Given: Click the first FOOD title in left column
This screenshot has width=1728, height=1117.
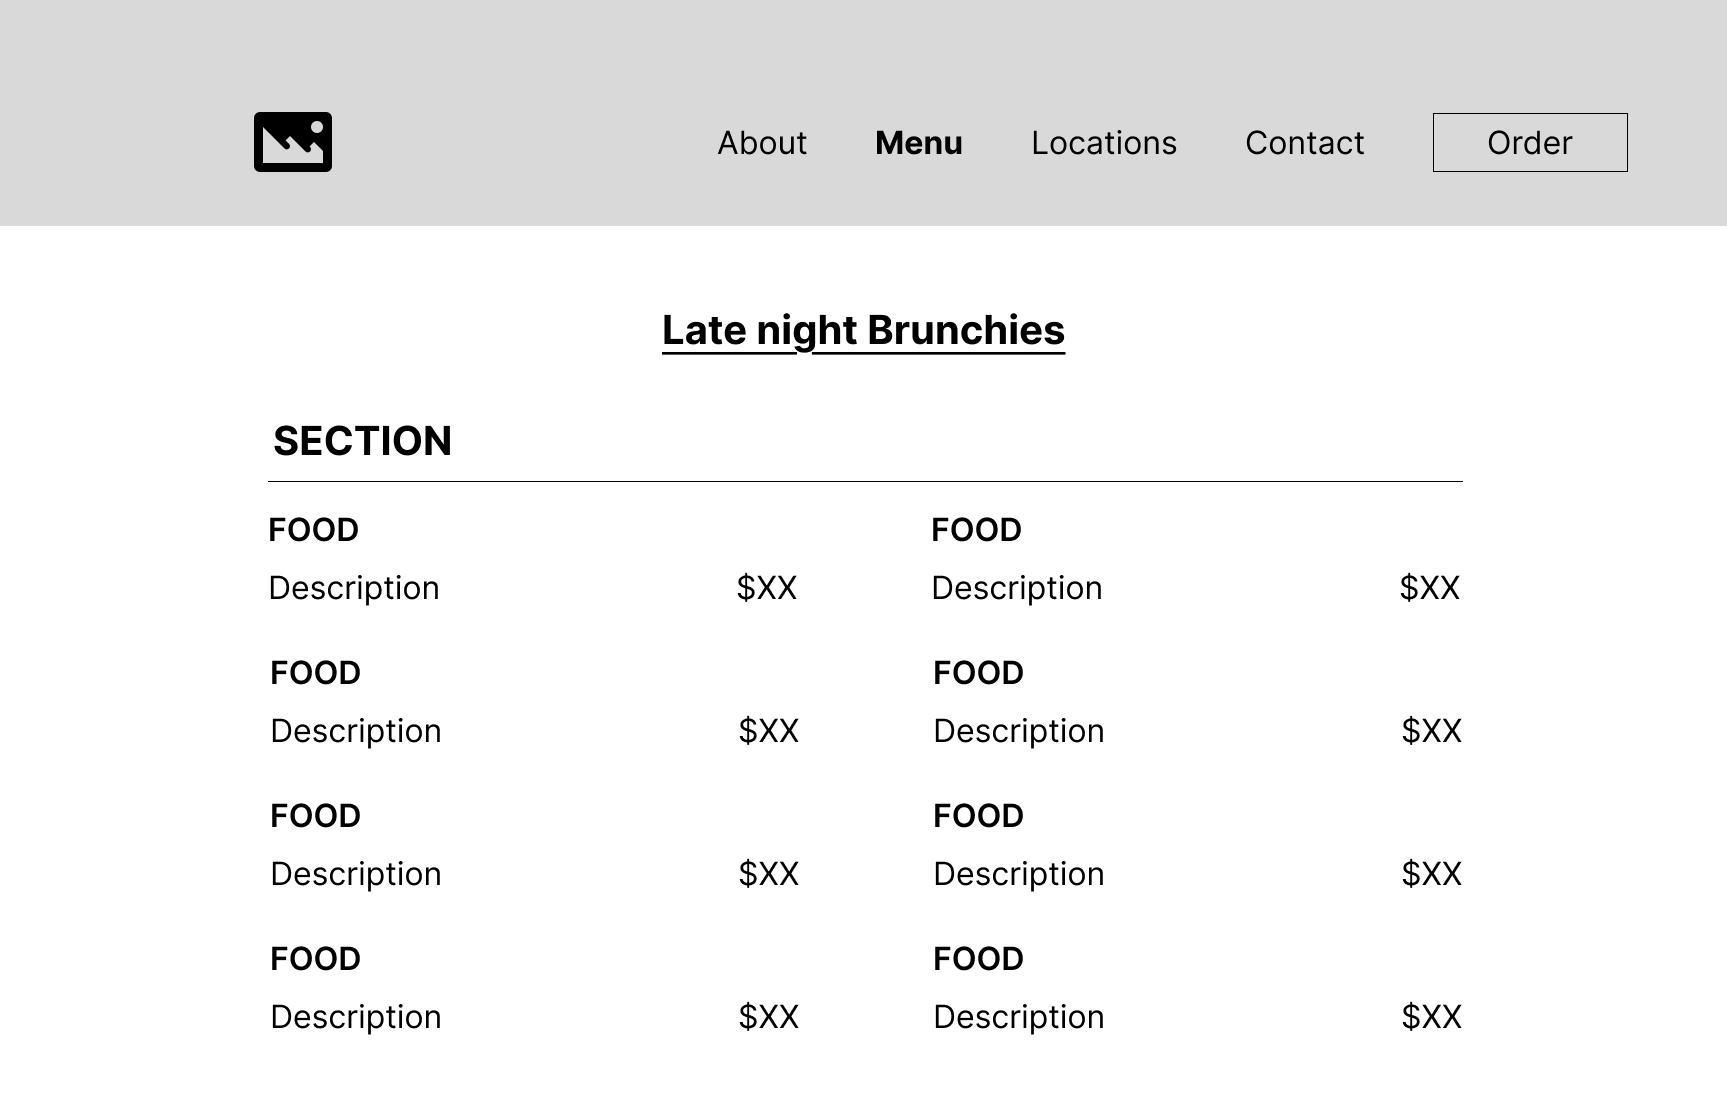Looking at the screenshot, I should [x=314, y=530].
